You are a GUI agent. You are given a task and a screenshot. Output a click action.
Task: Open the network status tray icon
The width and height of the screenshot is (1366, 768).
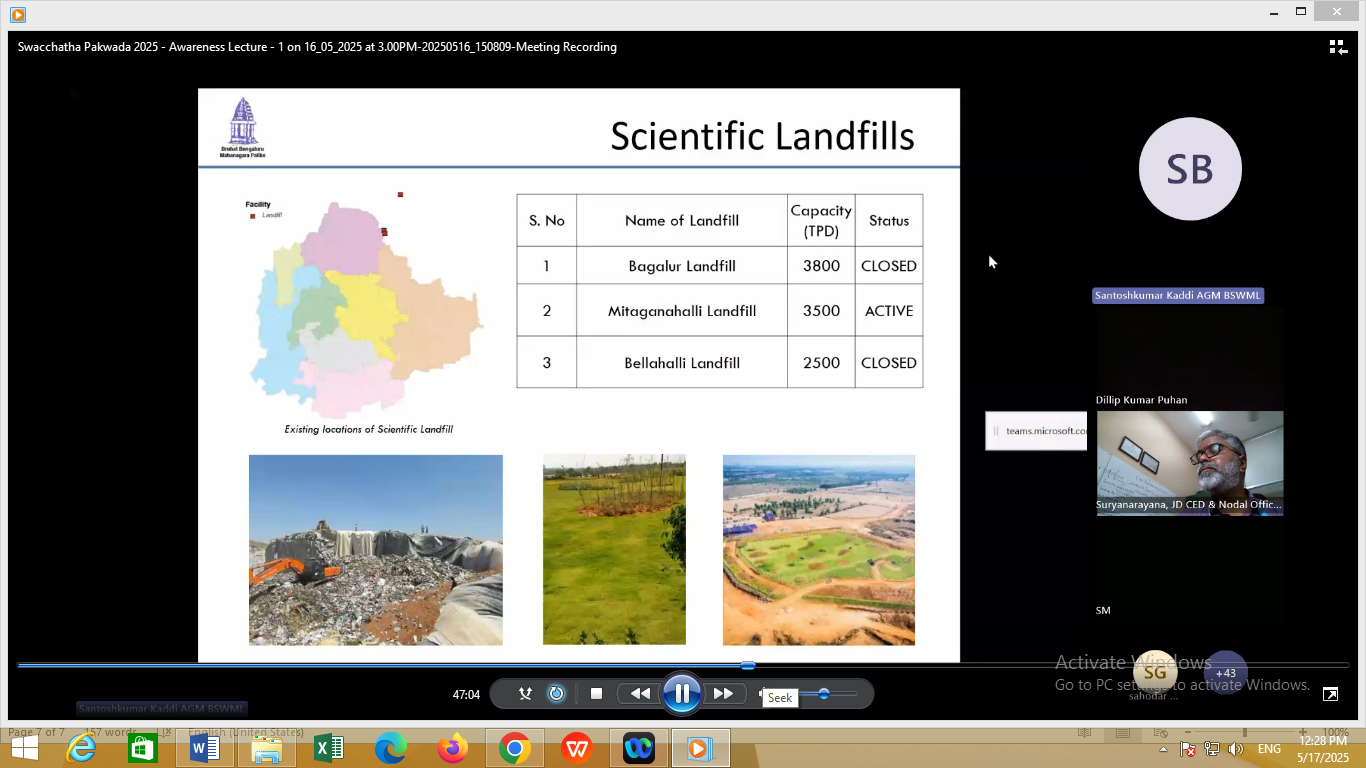(x=1212, y=749)
